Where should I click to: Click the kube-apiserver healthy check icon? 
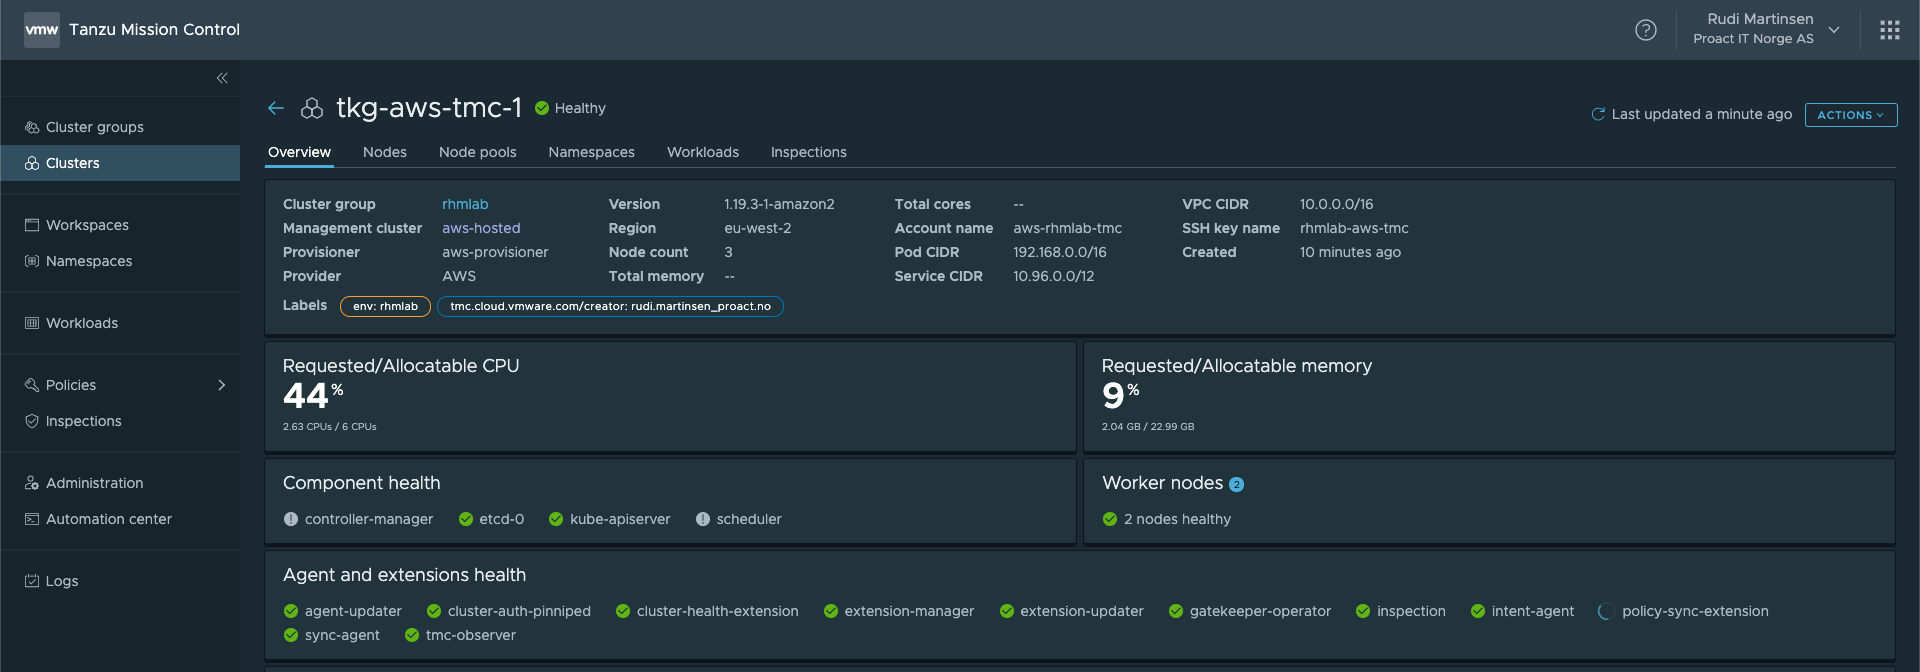tap(556, 519)
